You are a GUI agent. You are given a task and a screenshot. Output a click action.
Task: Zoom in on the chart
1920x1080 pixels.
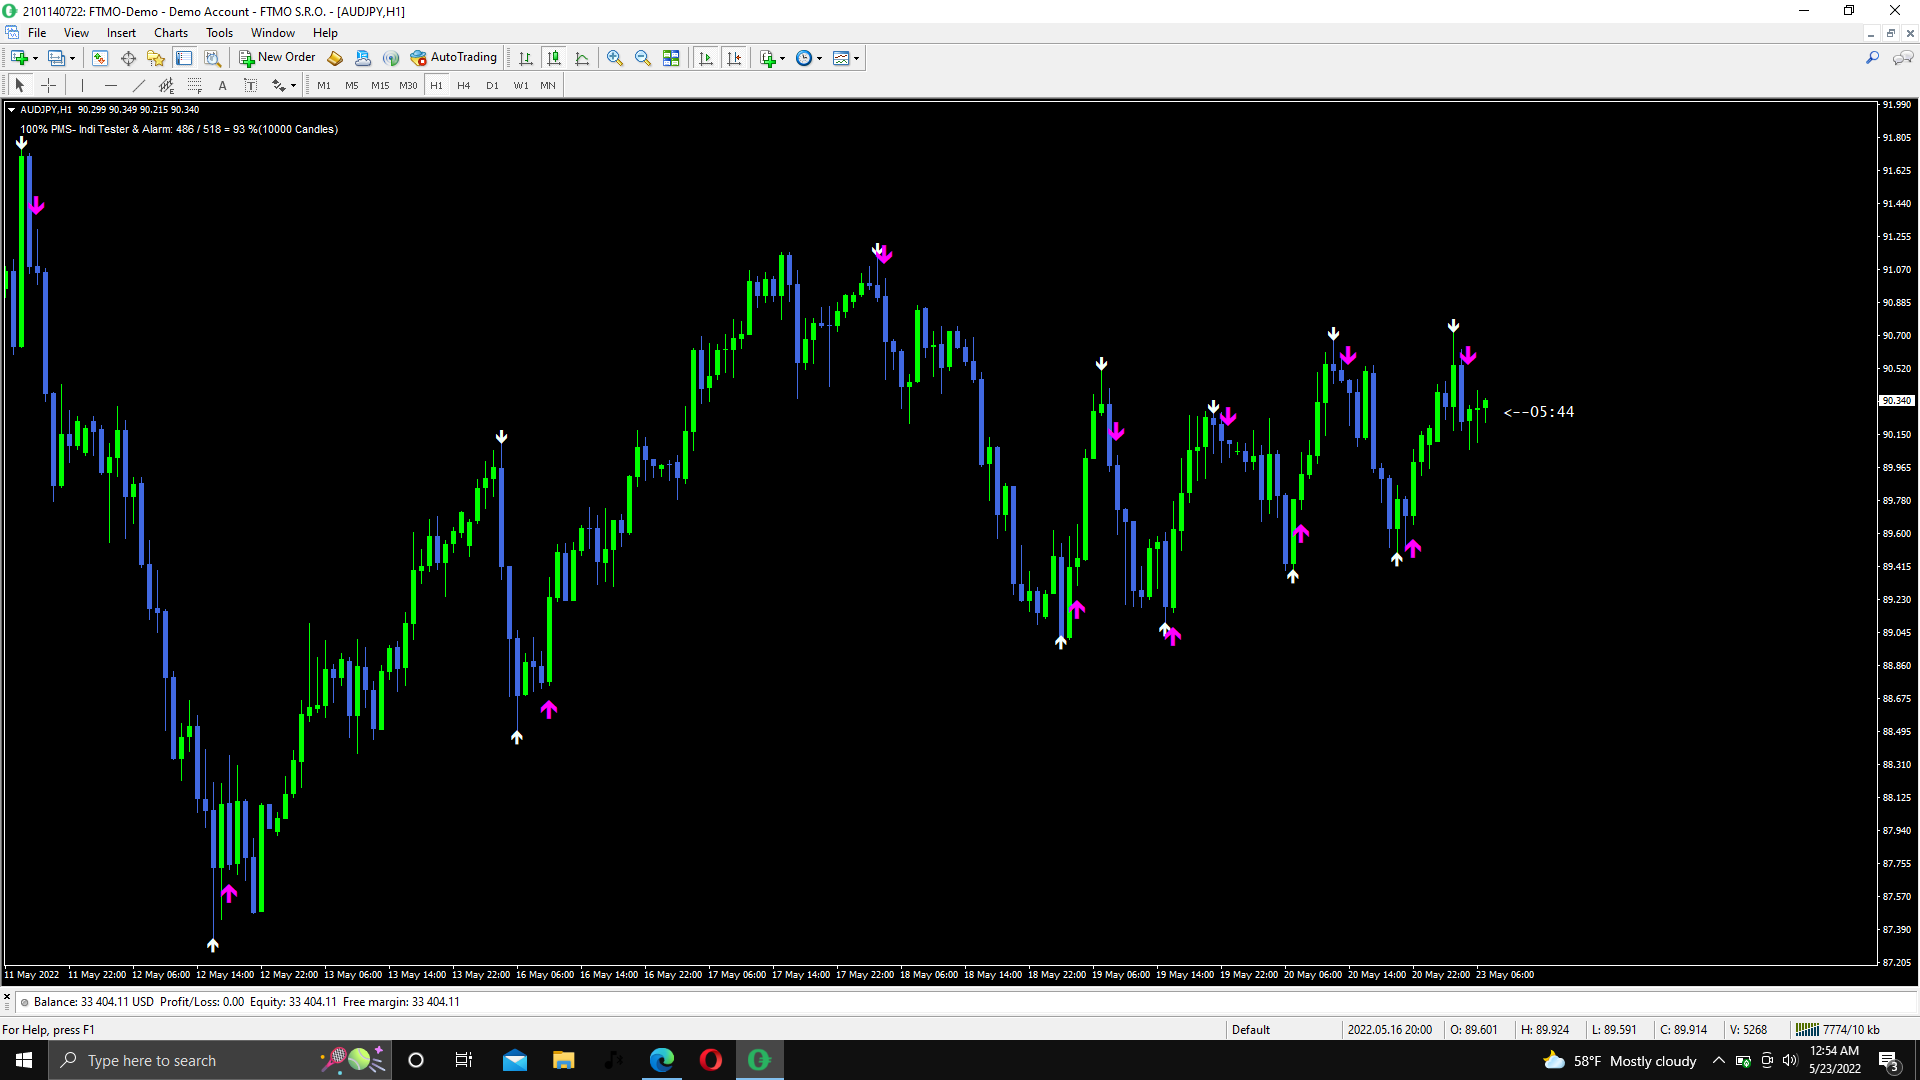click(x=615, y=58)
